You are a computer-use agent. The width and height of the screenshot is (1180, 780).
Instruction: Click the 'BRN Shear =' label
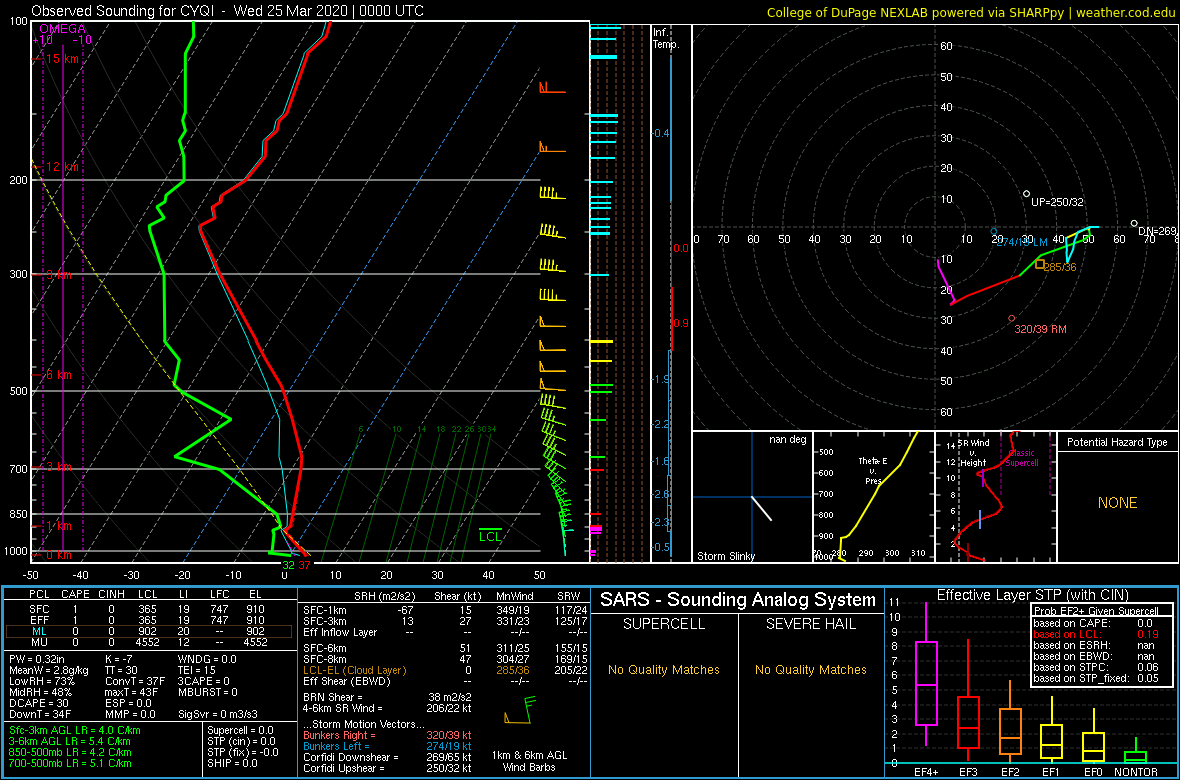[x=332, y=696]
